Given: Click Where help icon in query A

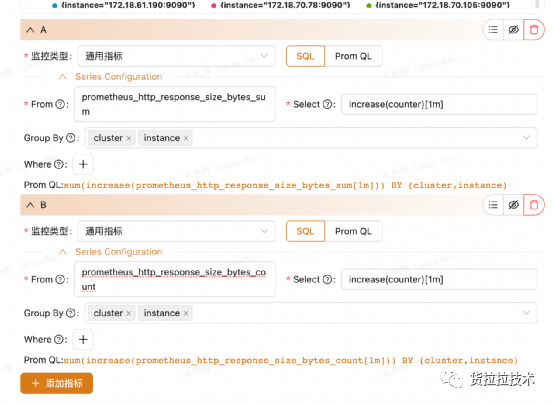Looking at the screenshot, I should [59, 164].
